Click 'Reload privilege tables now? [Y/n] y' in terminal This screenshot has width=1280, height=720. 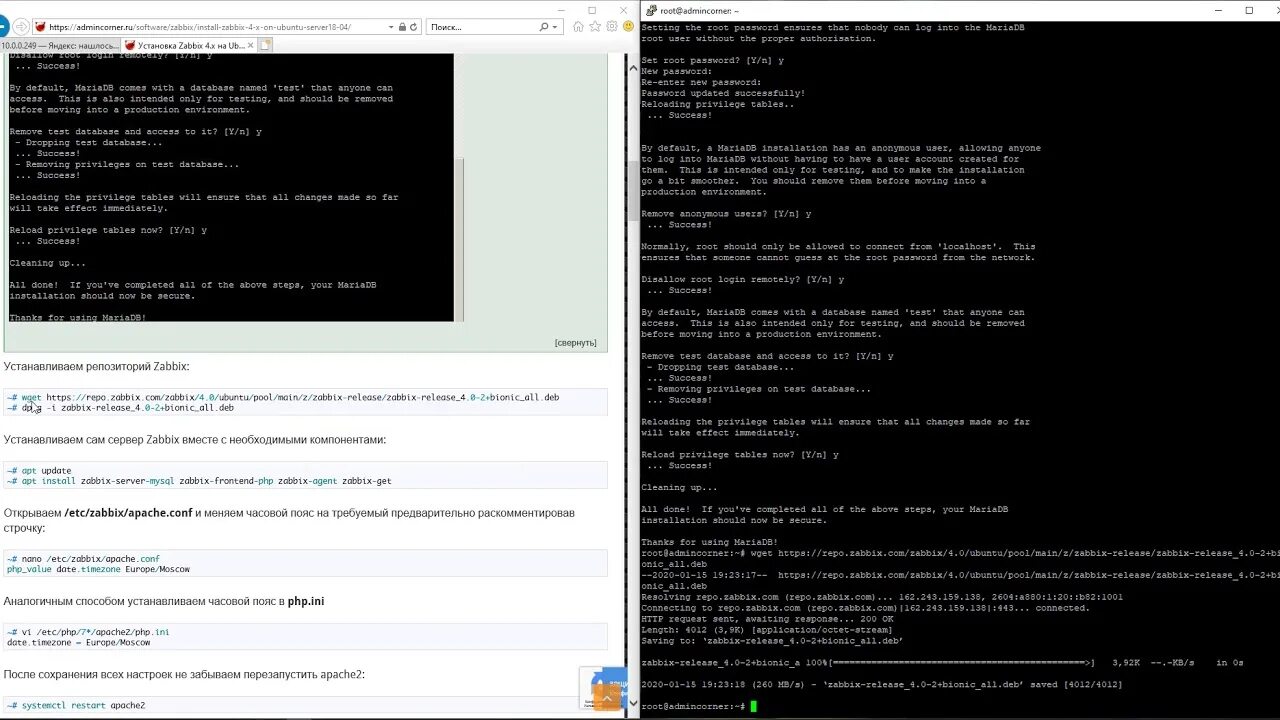click(x=740, y=454)
